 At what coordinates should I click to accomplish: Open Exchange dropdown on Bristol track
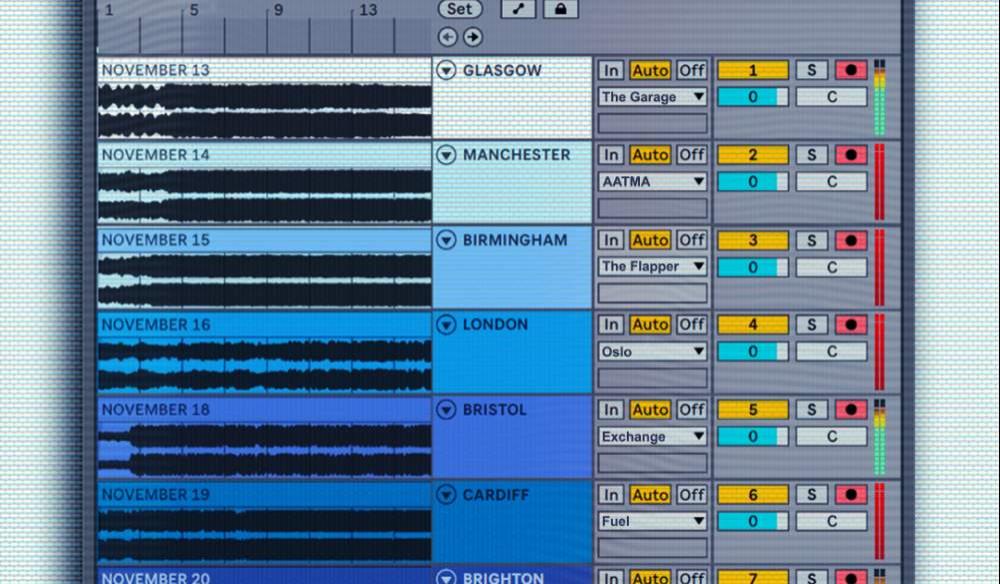coord(652,437)
